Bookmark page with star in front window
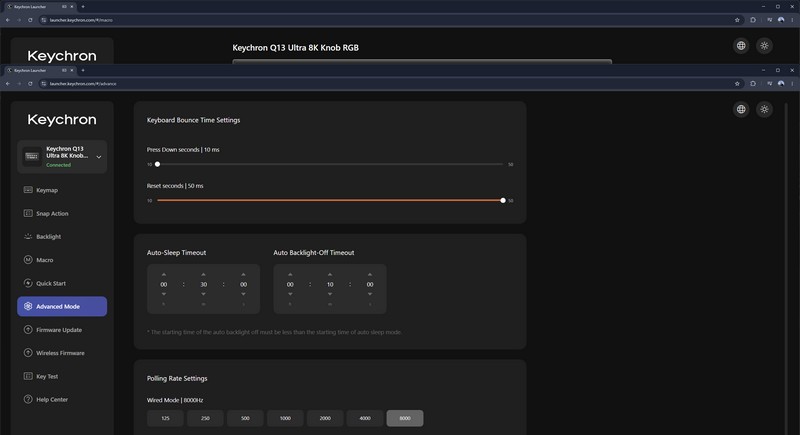The width and height of the screenshot is (800, 435). [x=737, y=84]
